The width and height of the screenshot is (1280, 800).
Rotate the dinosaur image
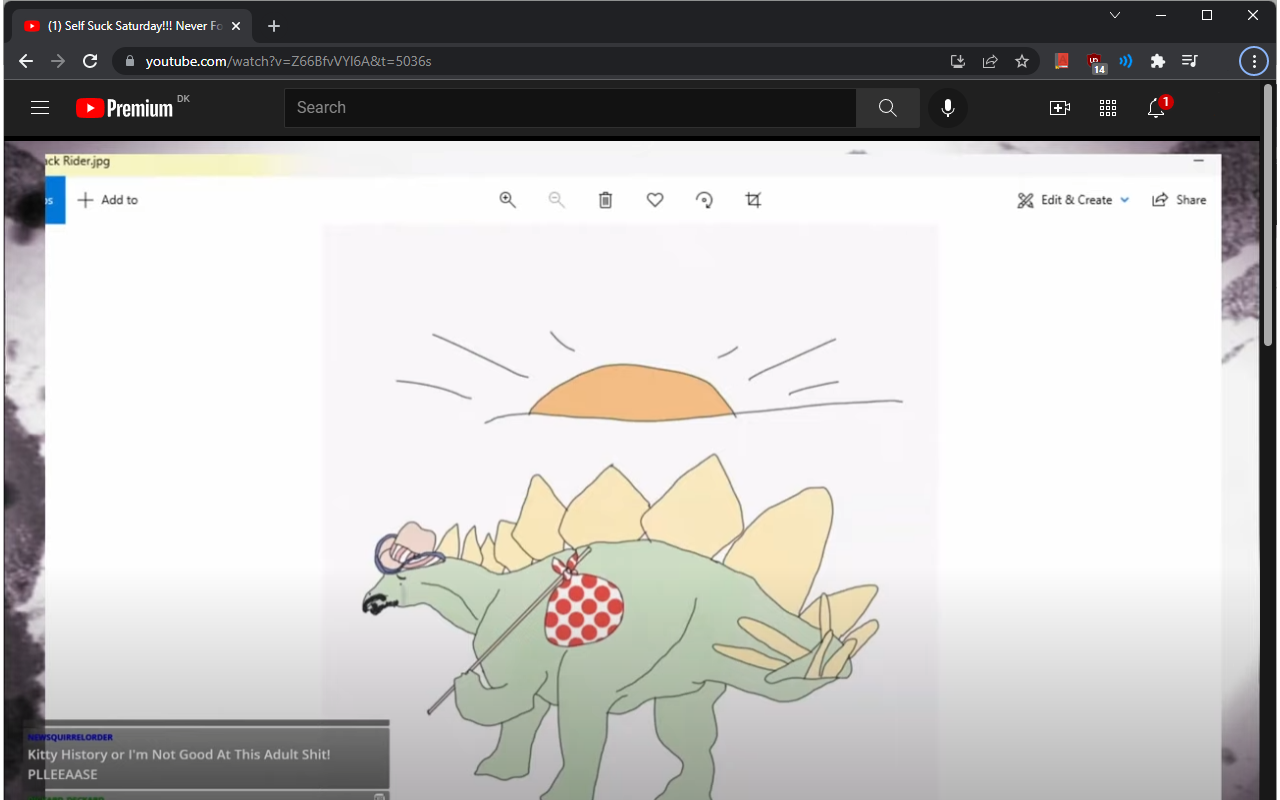coord(705,199)
